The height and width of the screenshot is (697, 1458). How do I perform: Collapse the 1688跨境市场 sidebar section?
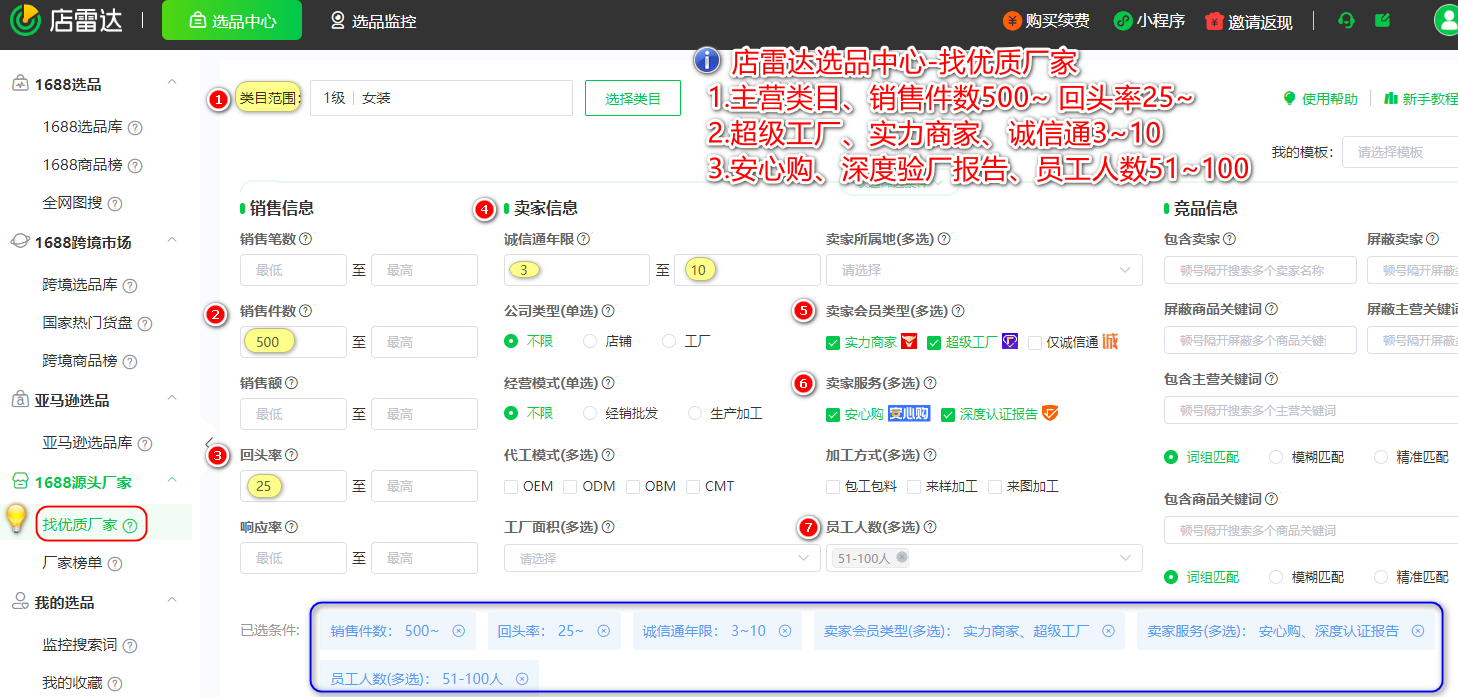click(x=172, y=242)
